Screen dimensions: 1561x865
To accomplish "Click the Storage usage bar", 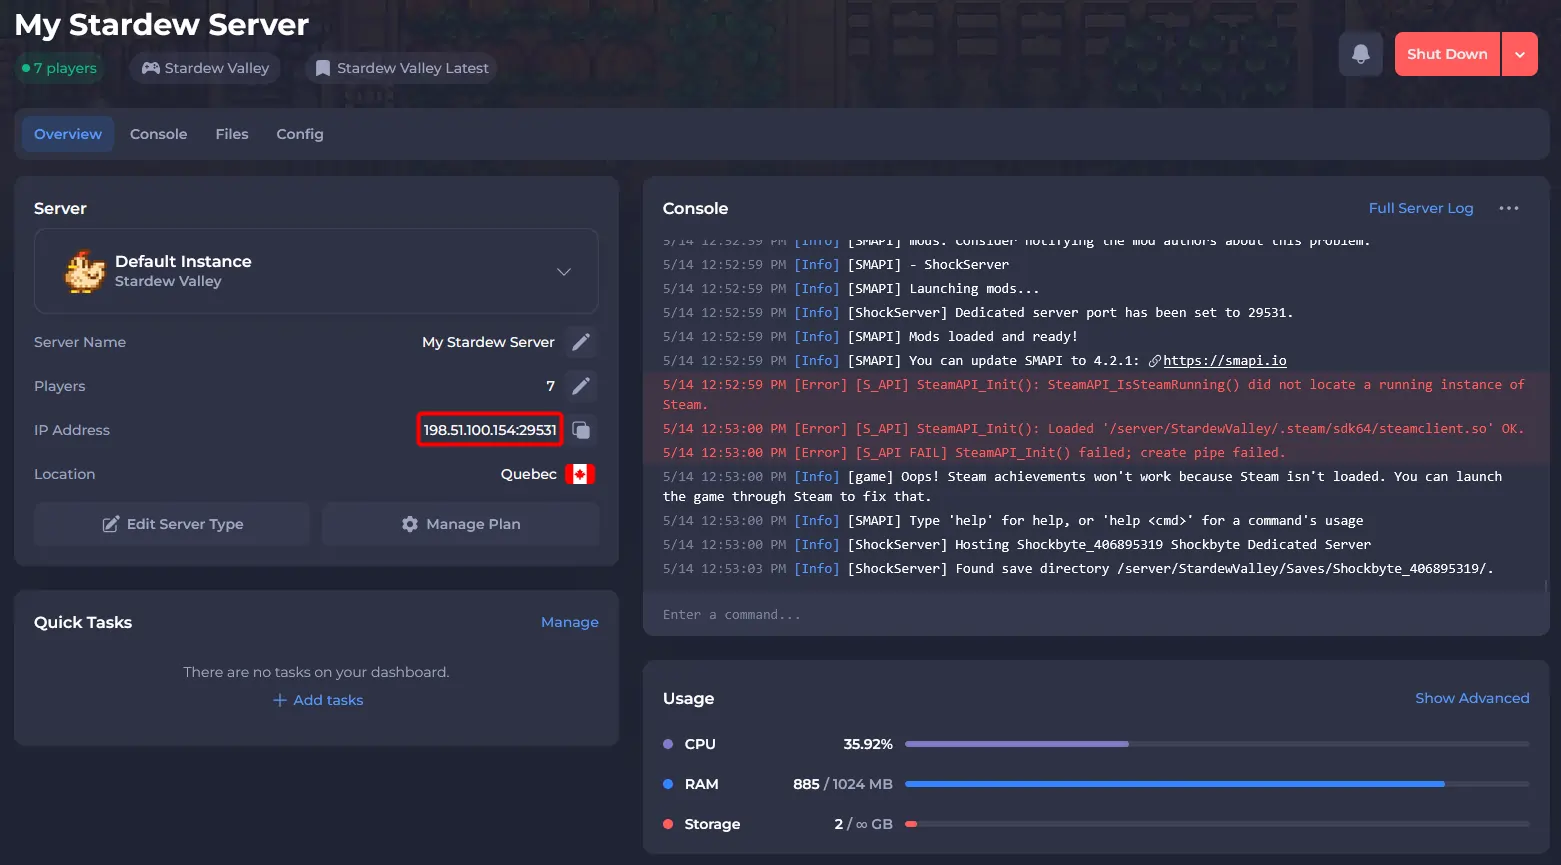I will [x=1217, y=824].
